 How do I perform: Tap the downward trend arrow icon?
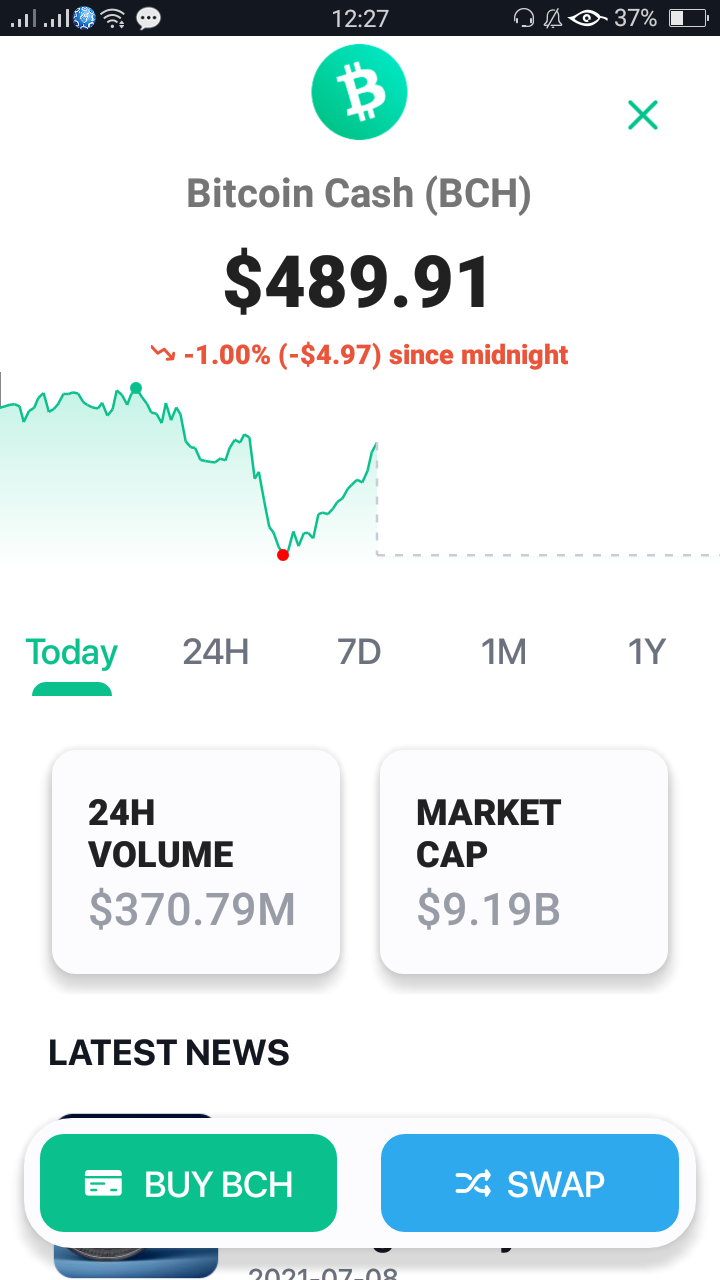[162, 354]
